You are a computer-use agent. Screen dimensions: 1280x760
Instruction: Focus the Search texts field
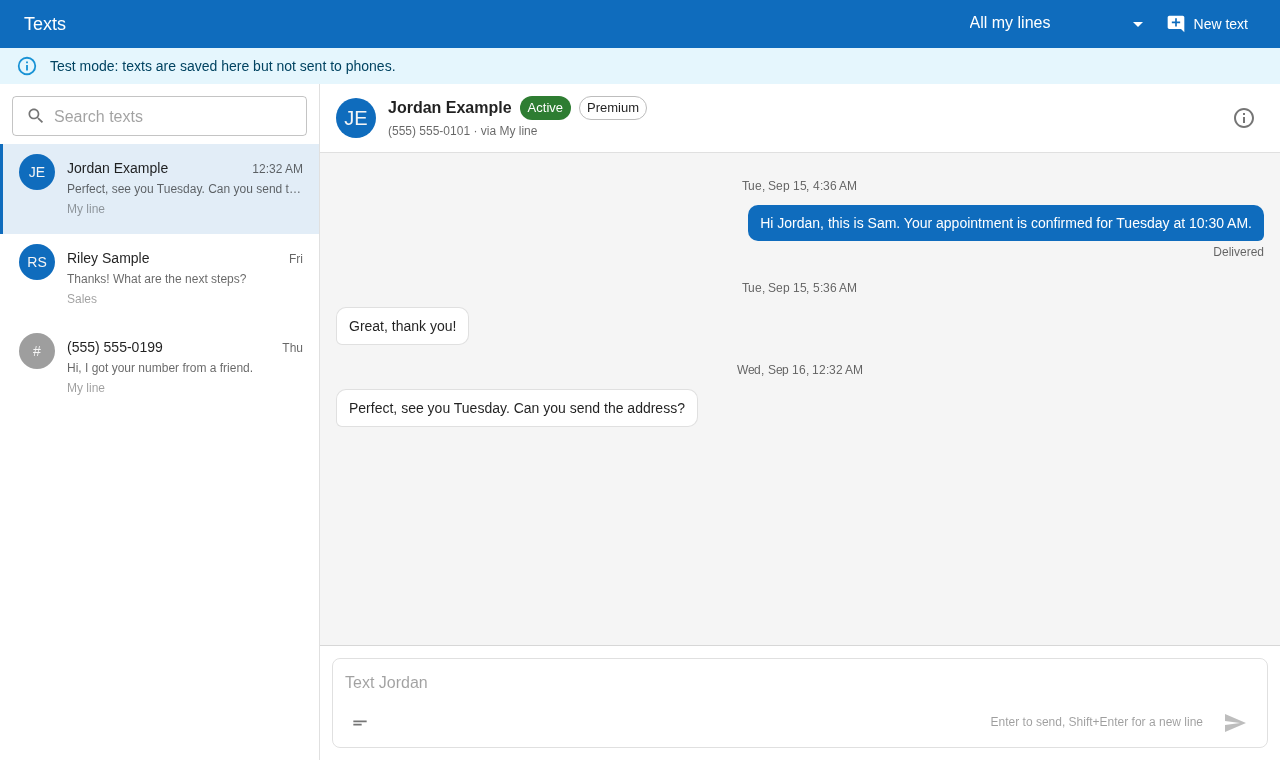point(160,116)
